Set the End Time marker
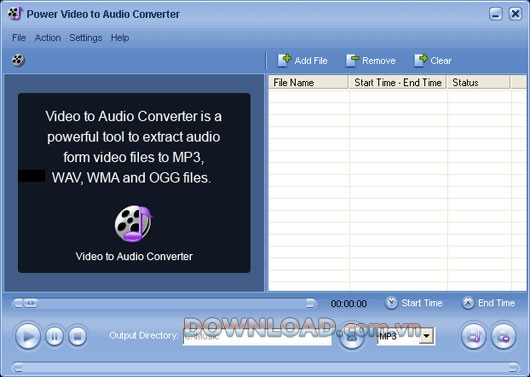 pyautogui.click(x=488, y=303)
